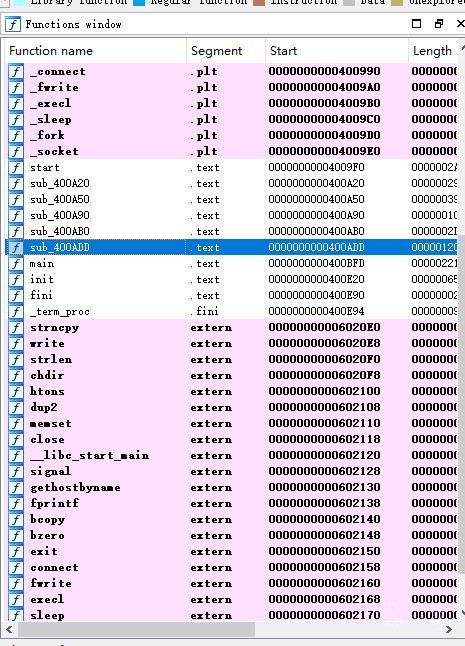Viewport: 465px width, 646px height.
Task: Sort by Start column header
Action: [336, 51]
